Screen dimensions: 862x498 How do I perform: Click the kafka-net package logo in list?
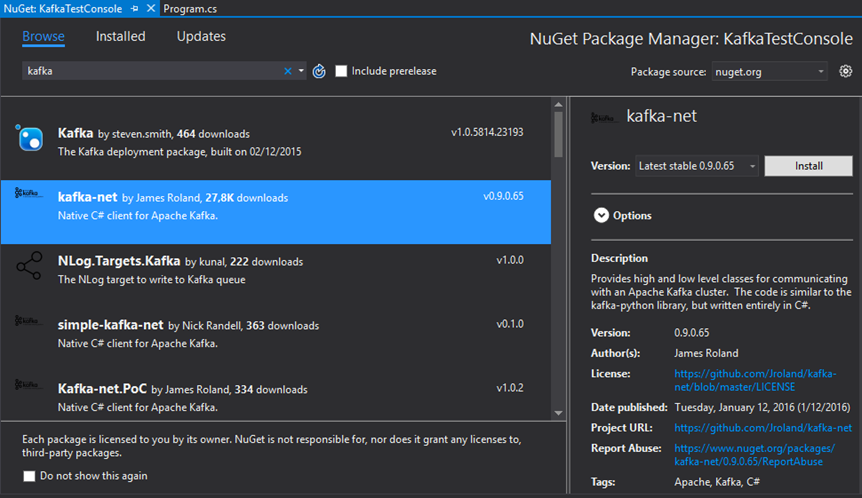[27, 193]
